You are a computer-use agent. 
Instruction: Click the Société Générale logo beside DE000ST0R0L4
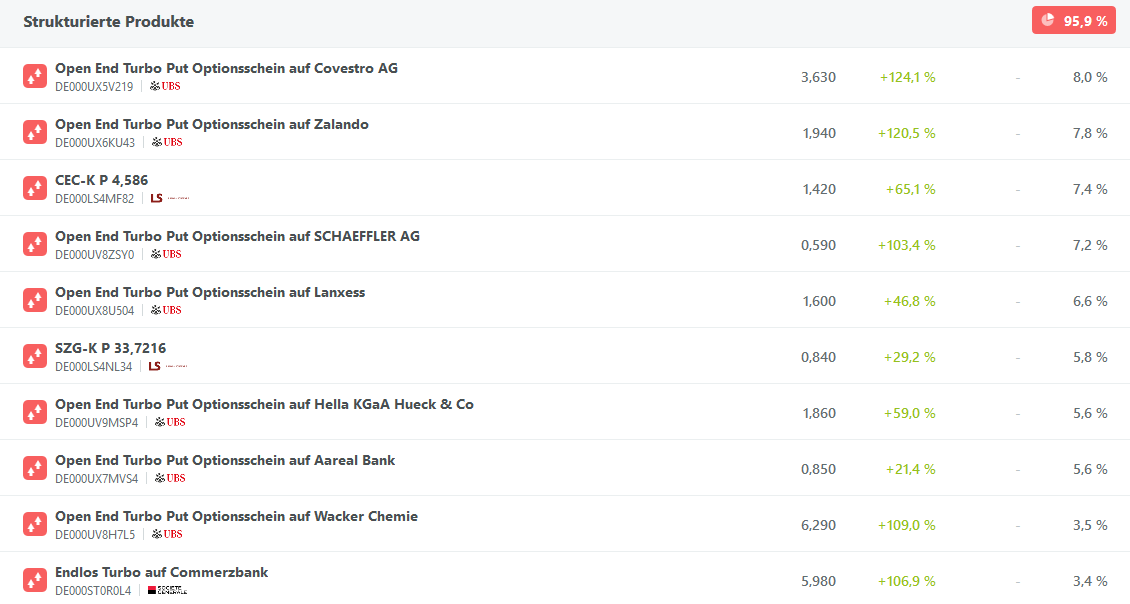[166, 590]
